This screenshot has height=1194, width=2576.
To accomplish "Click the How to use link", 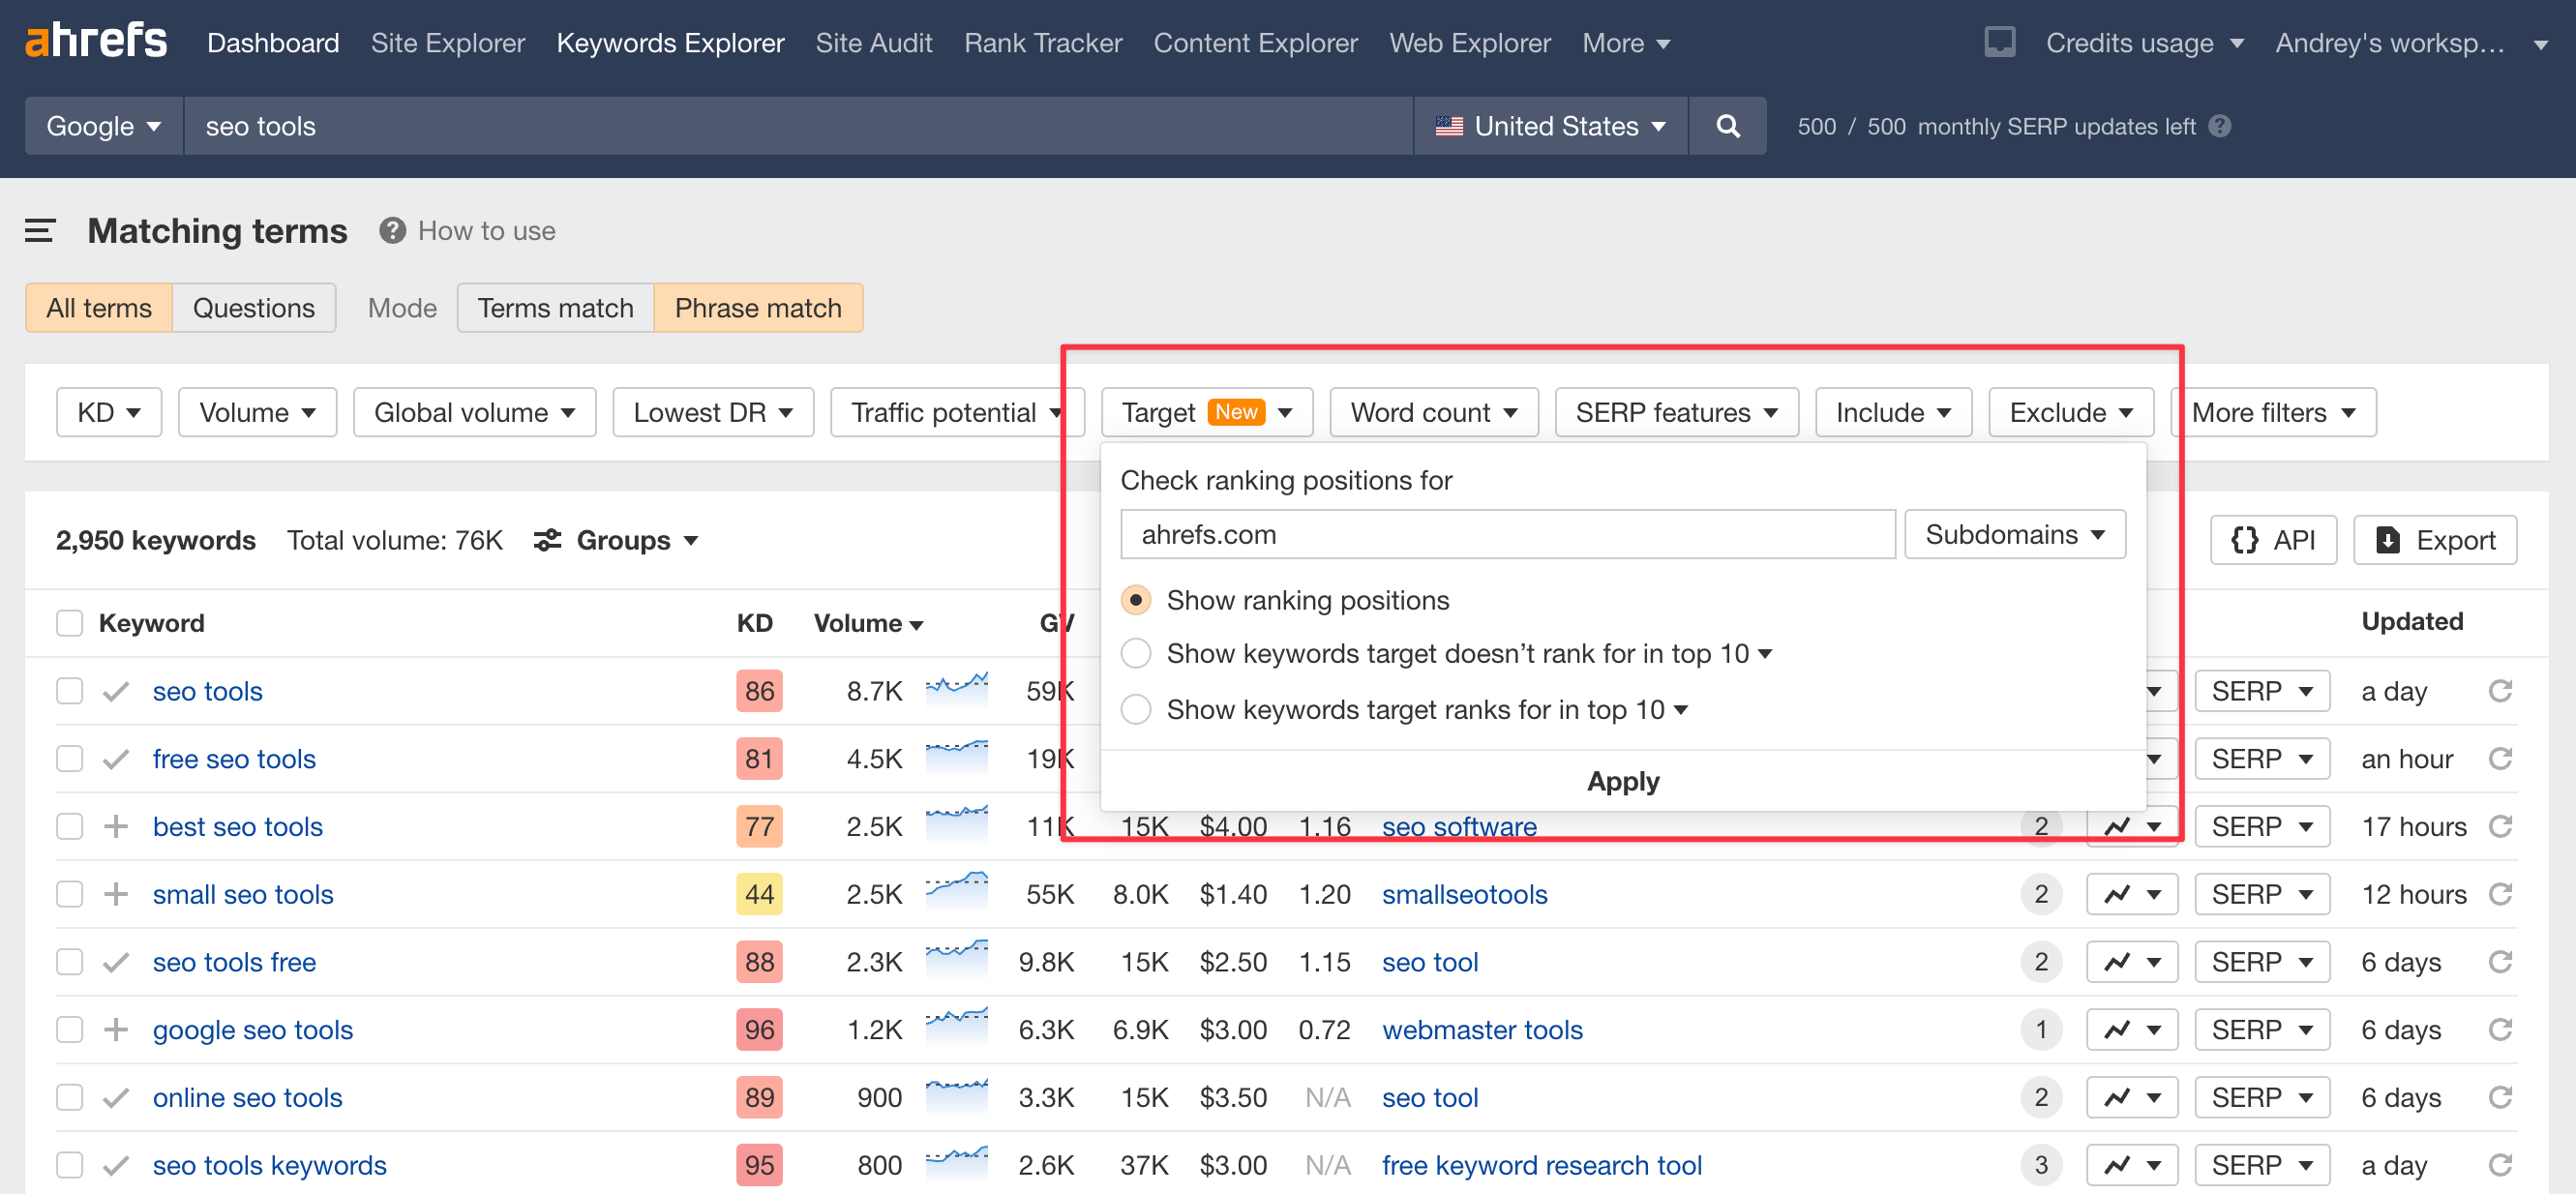I will pos(486,231).
